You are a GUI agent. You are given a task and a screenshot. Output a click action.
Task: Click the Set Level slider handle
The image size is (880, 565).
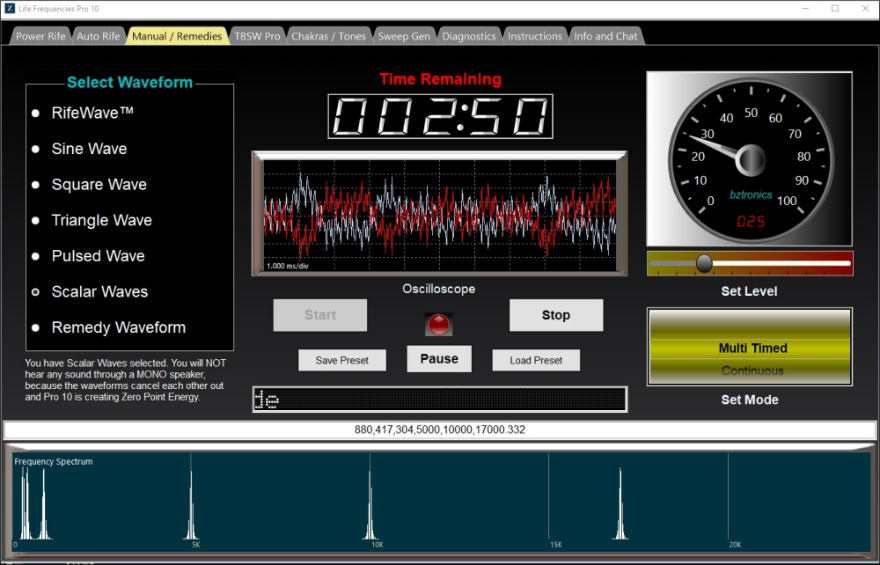point(704,263)
